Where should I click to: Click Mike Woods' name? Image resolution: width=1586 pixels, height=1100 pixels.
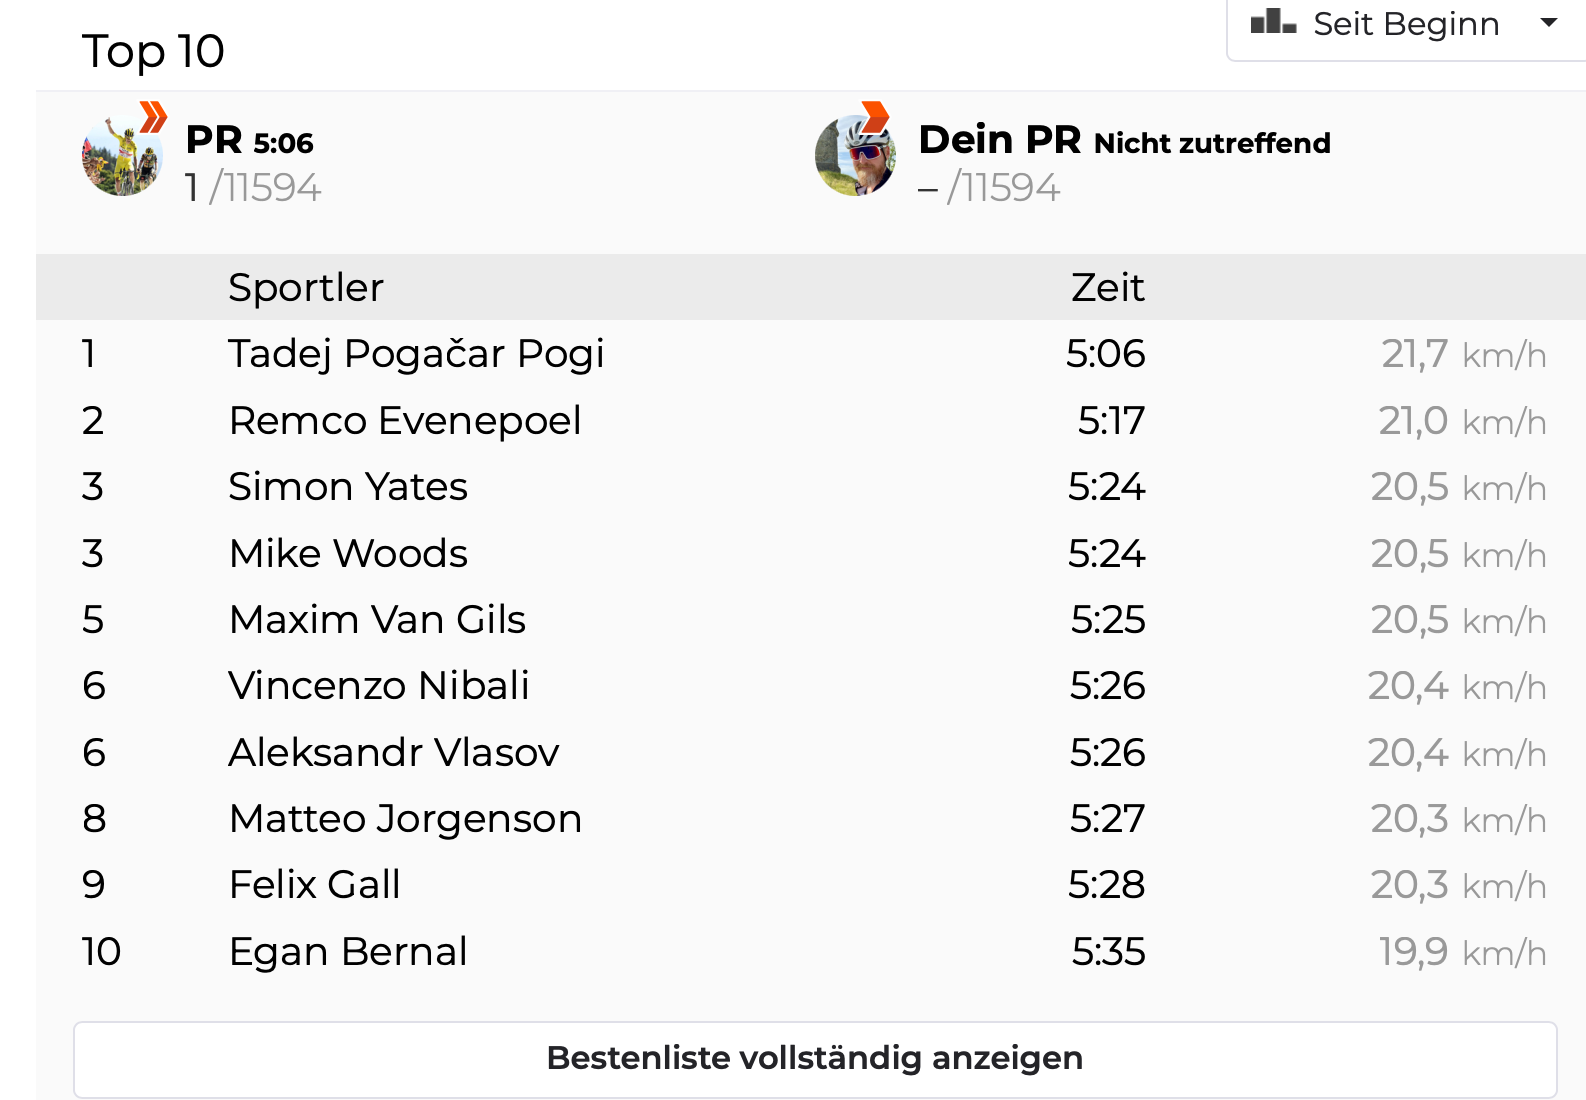(x=348, y=554)
